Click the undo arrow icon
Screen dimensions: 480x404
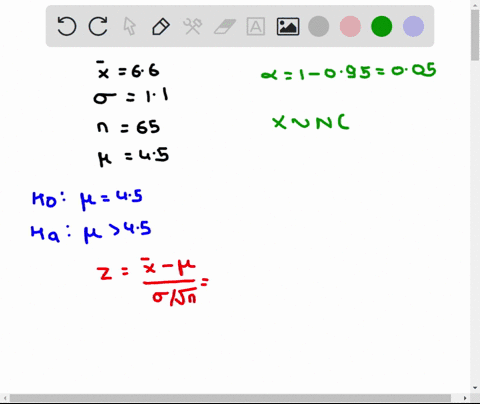67,26
